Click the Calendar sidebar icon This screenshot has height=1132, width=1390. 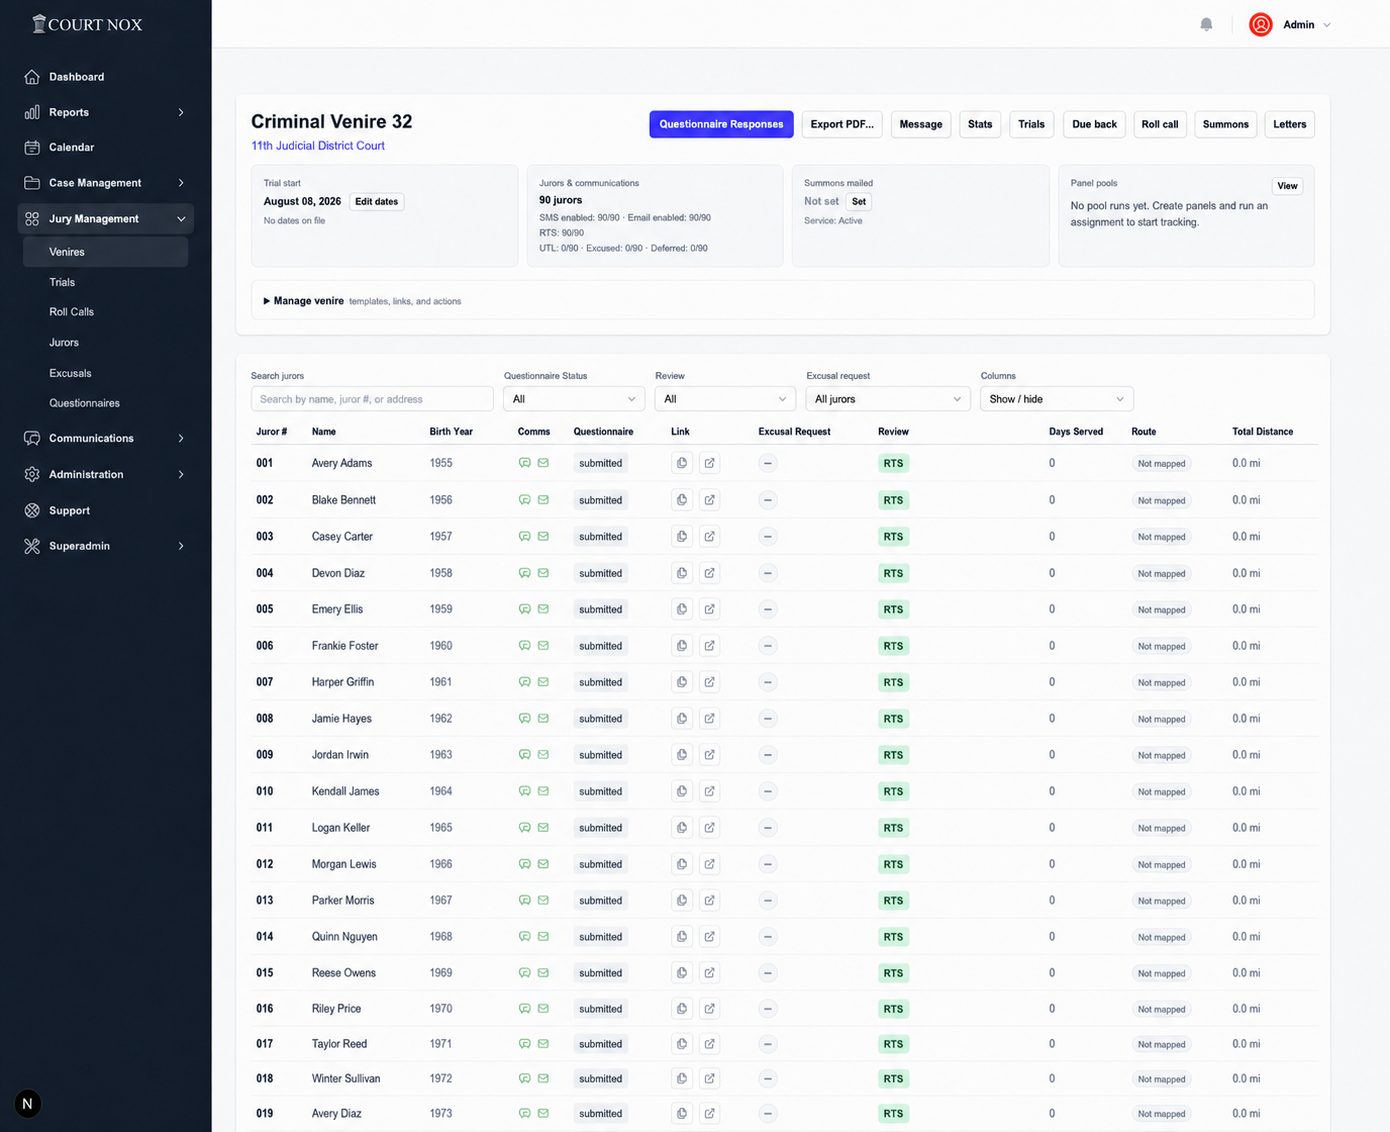pyautogui.click(x=32, y=147)
